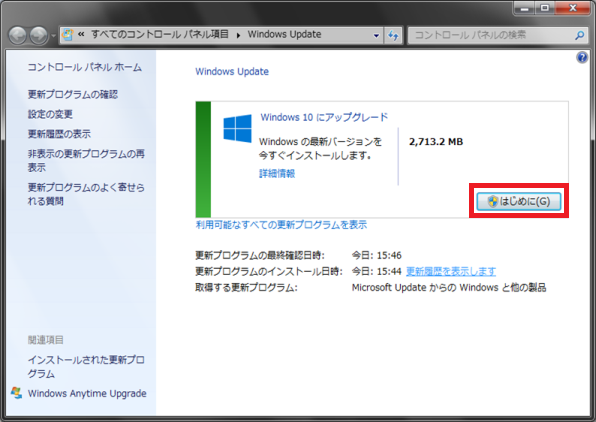
Task: Click 更新履歴を表示します link
Action: coord(451,271)
